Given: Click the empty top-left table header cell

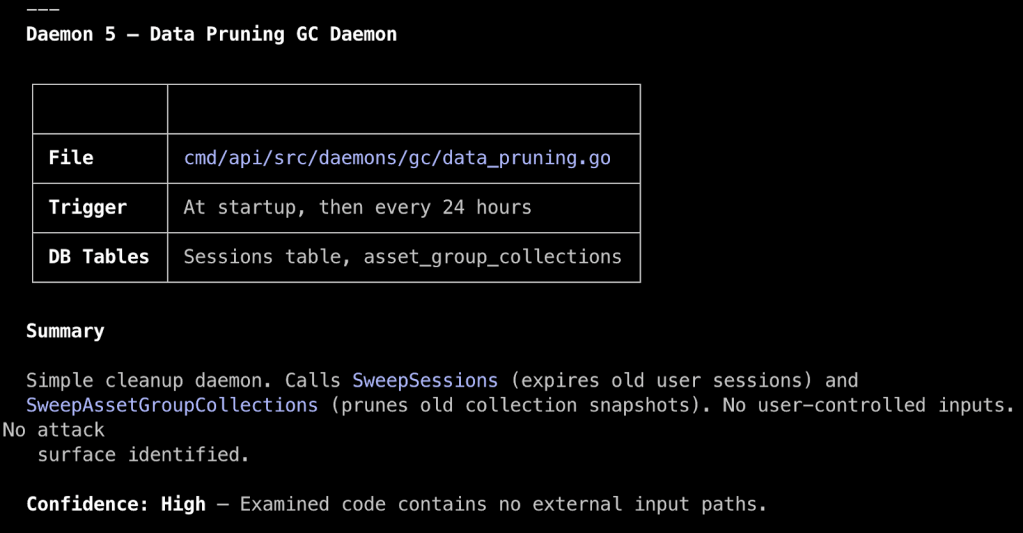Looking at the screenshot, I should coord(100,109).
